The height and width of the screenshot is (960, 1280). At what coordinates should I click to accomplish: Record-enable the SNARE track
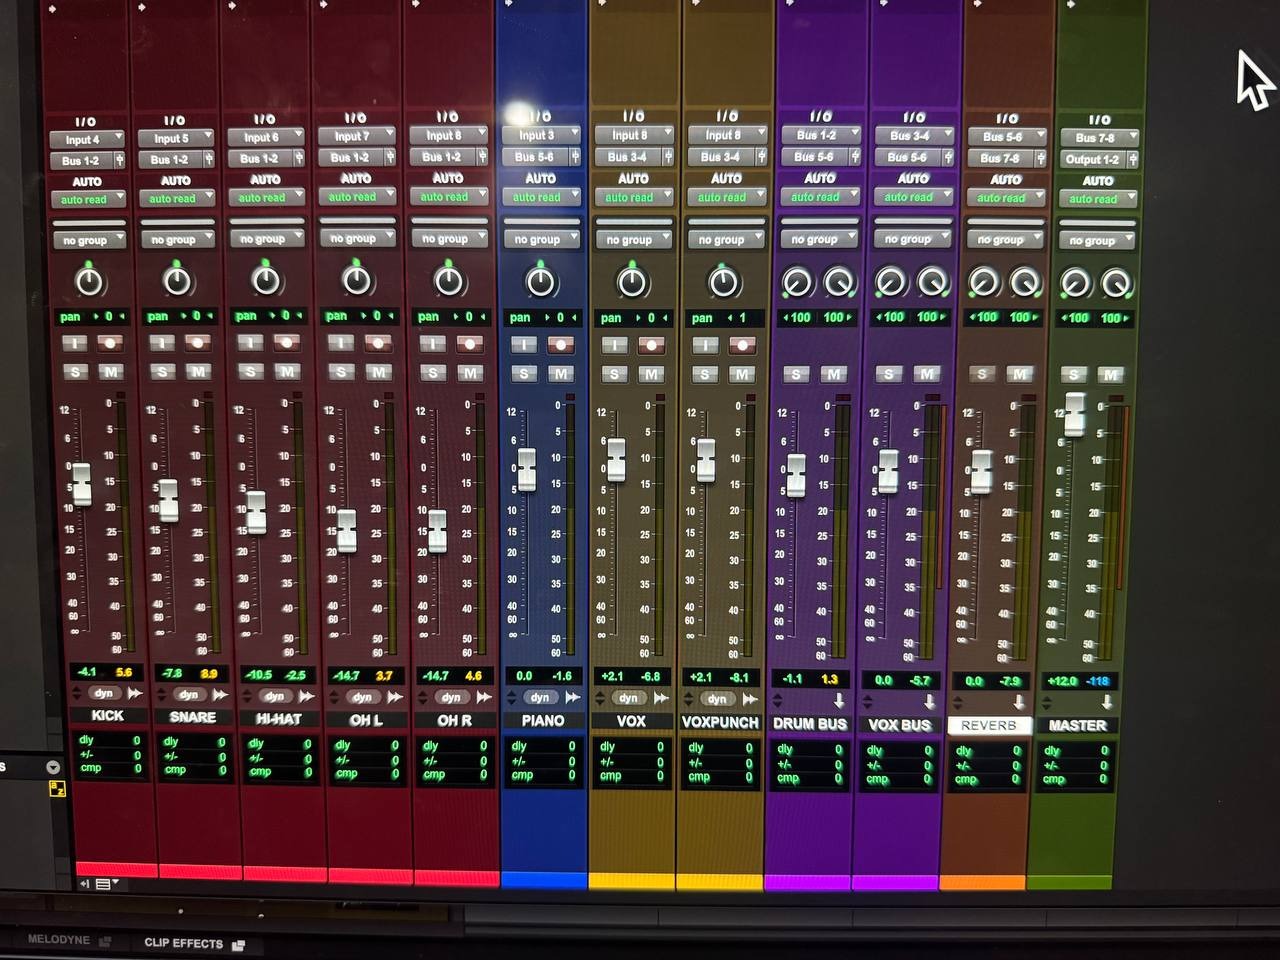tap(198, 343)
